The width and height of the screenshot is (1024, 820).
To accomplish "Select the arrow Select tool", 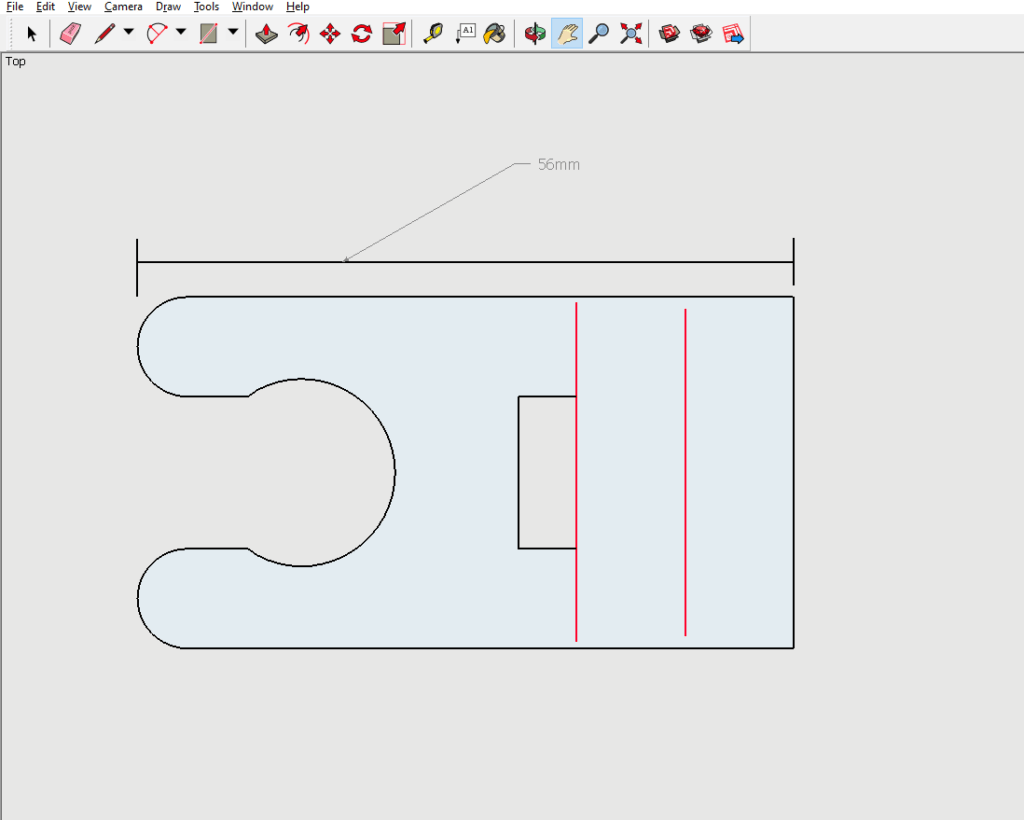I will [x=32, y=34].
